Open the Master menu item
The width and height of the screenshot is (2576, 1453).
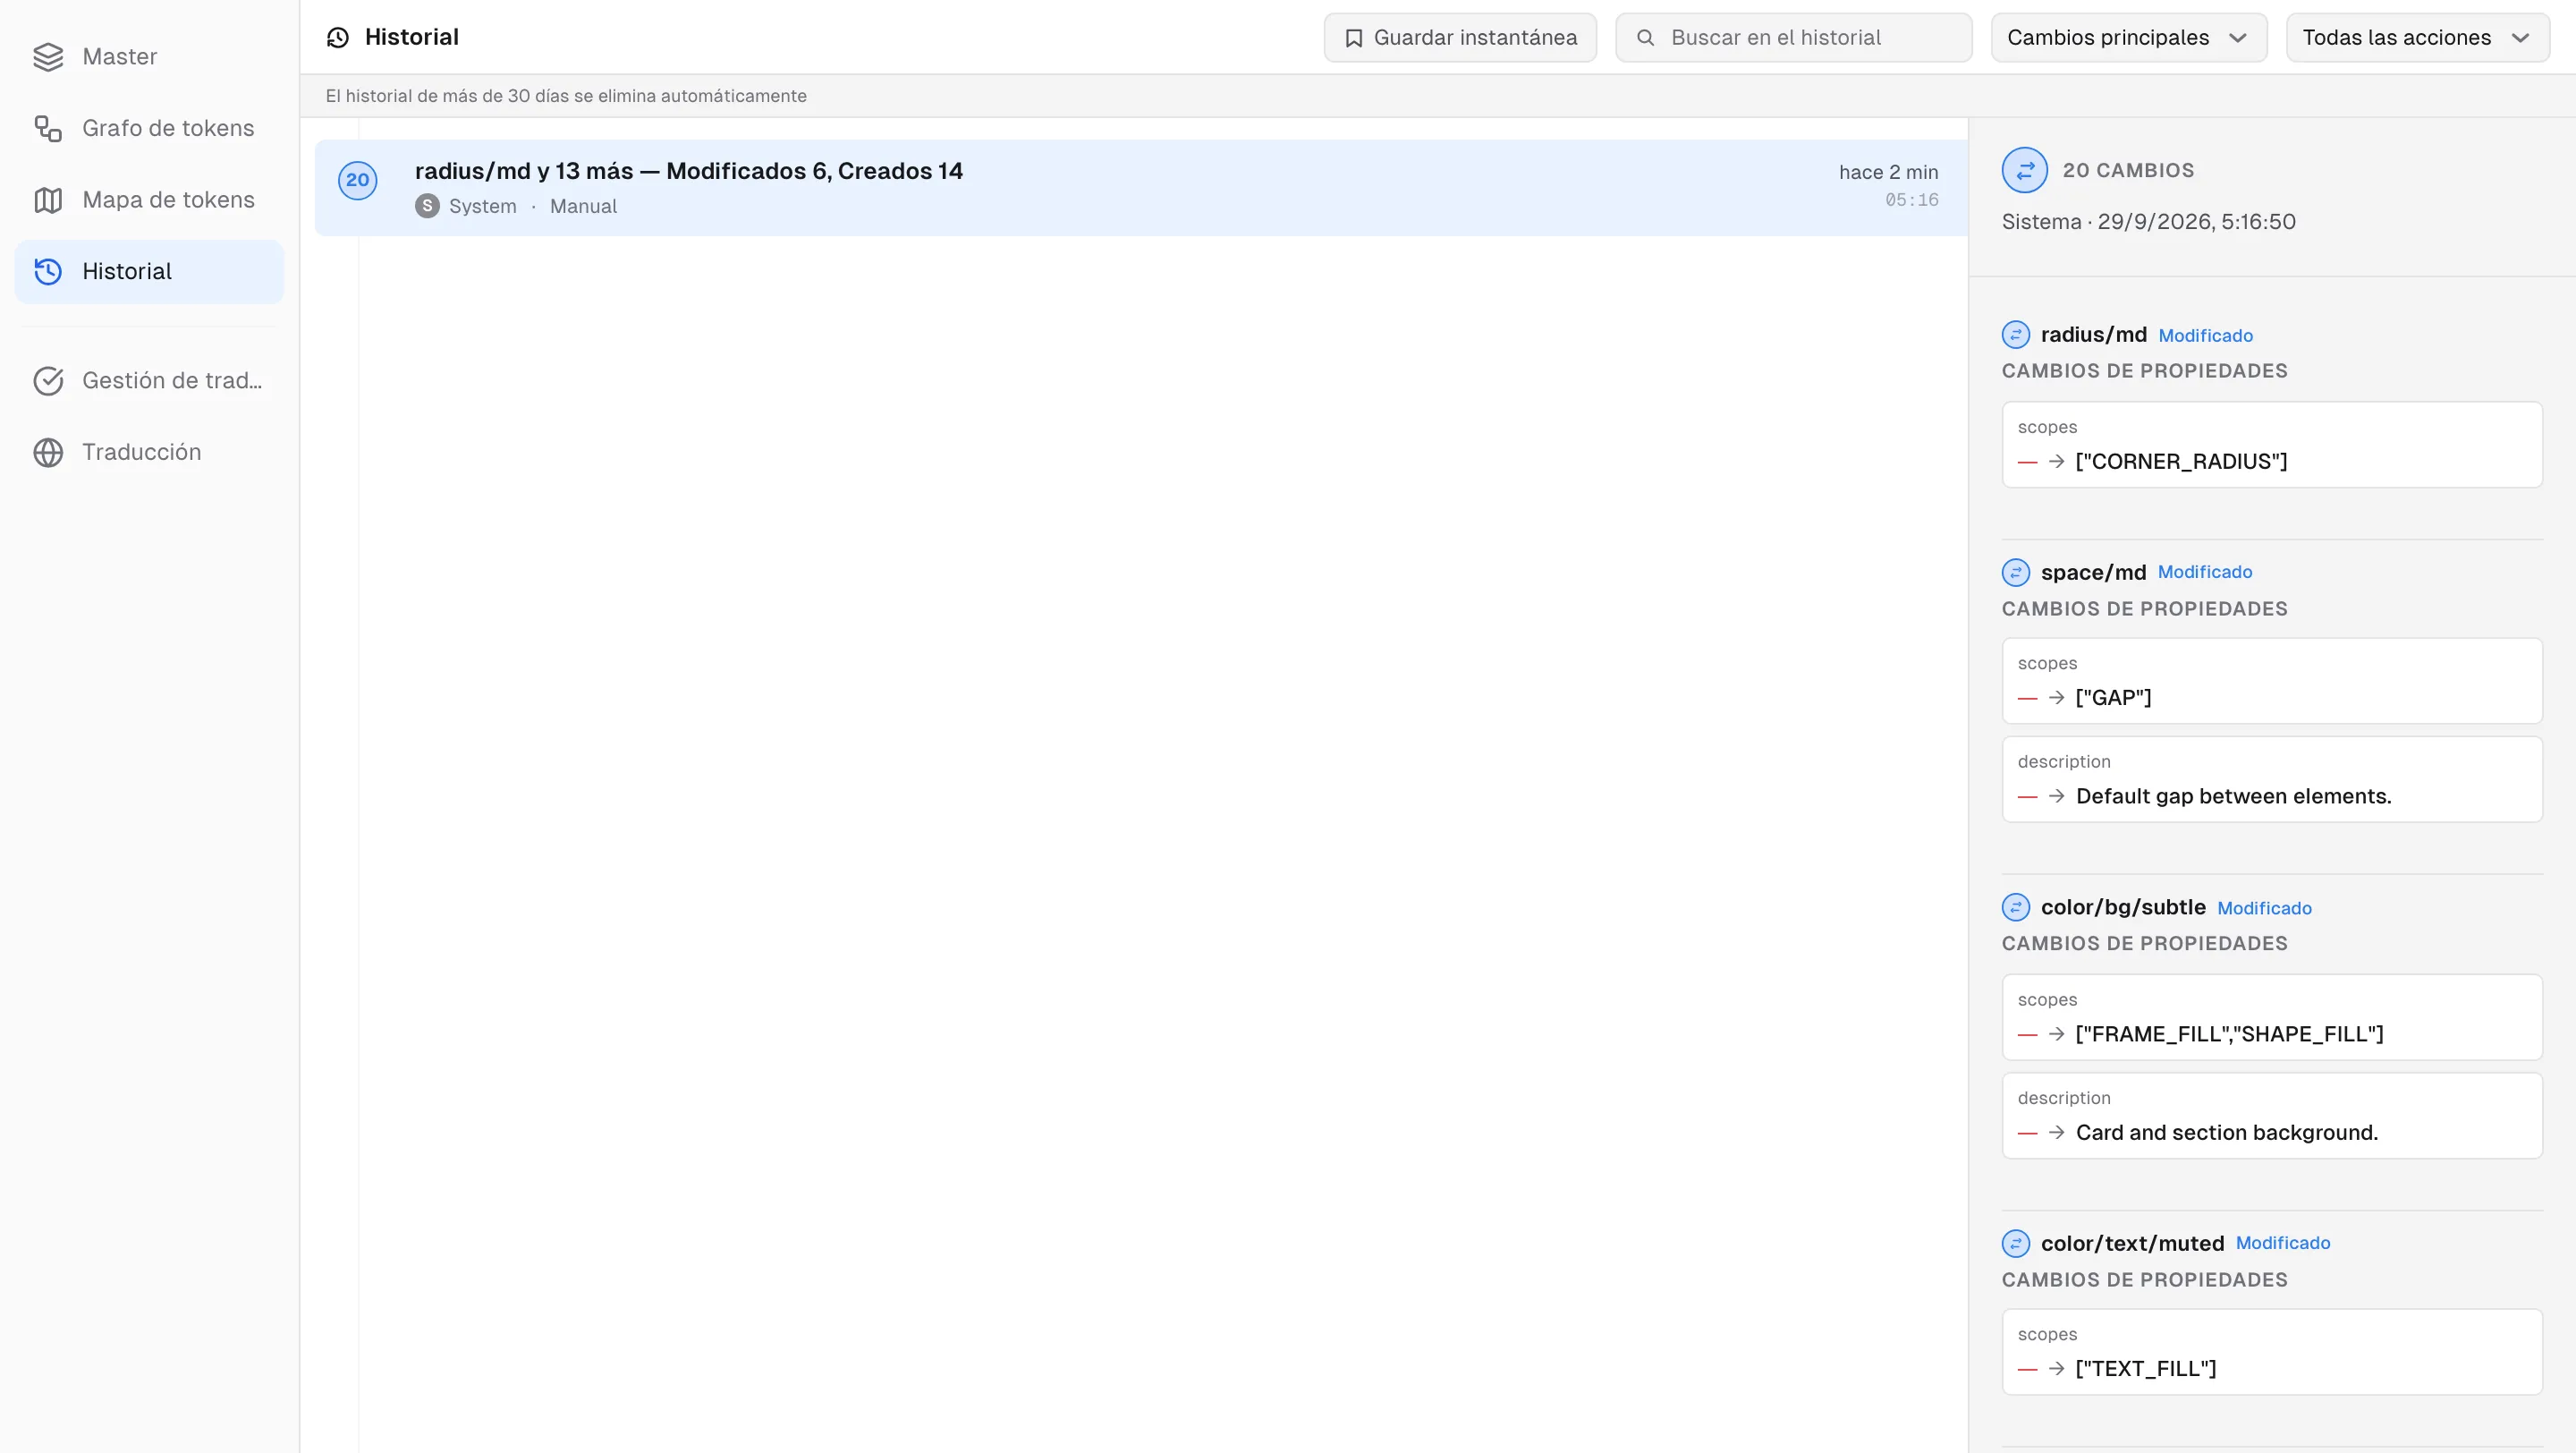pos(149,57)
